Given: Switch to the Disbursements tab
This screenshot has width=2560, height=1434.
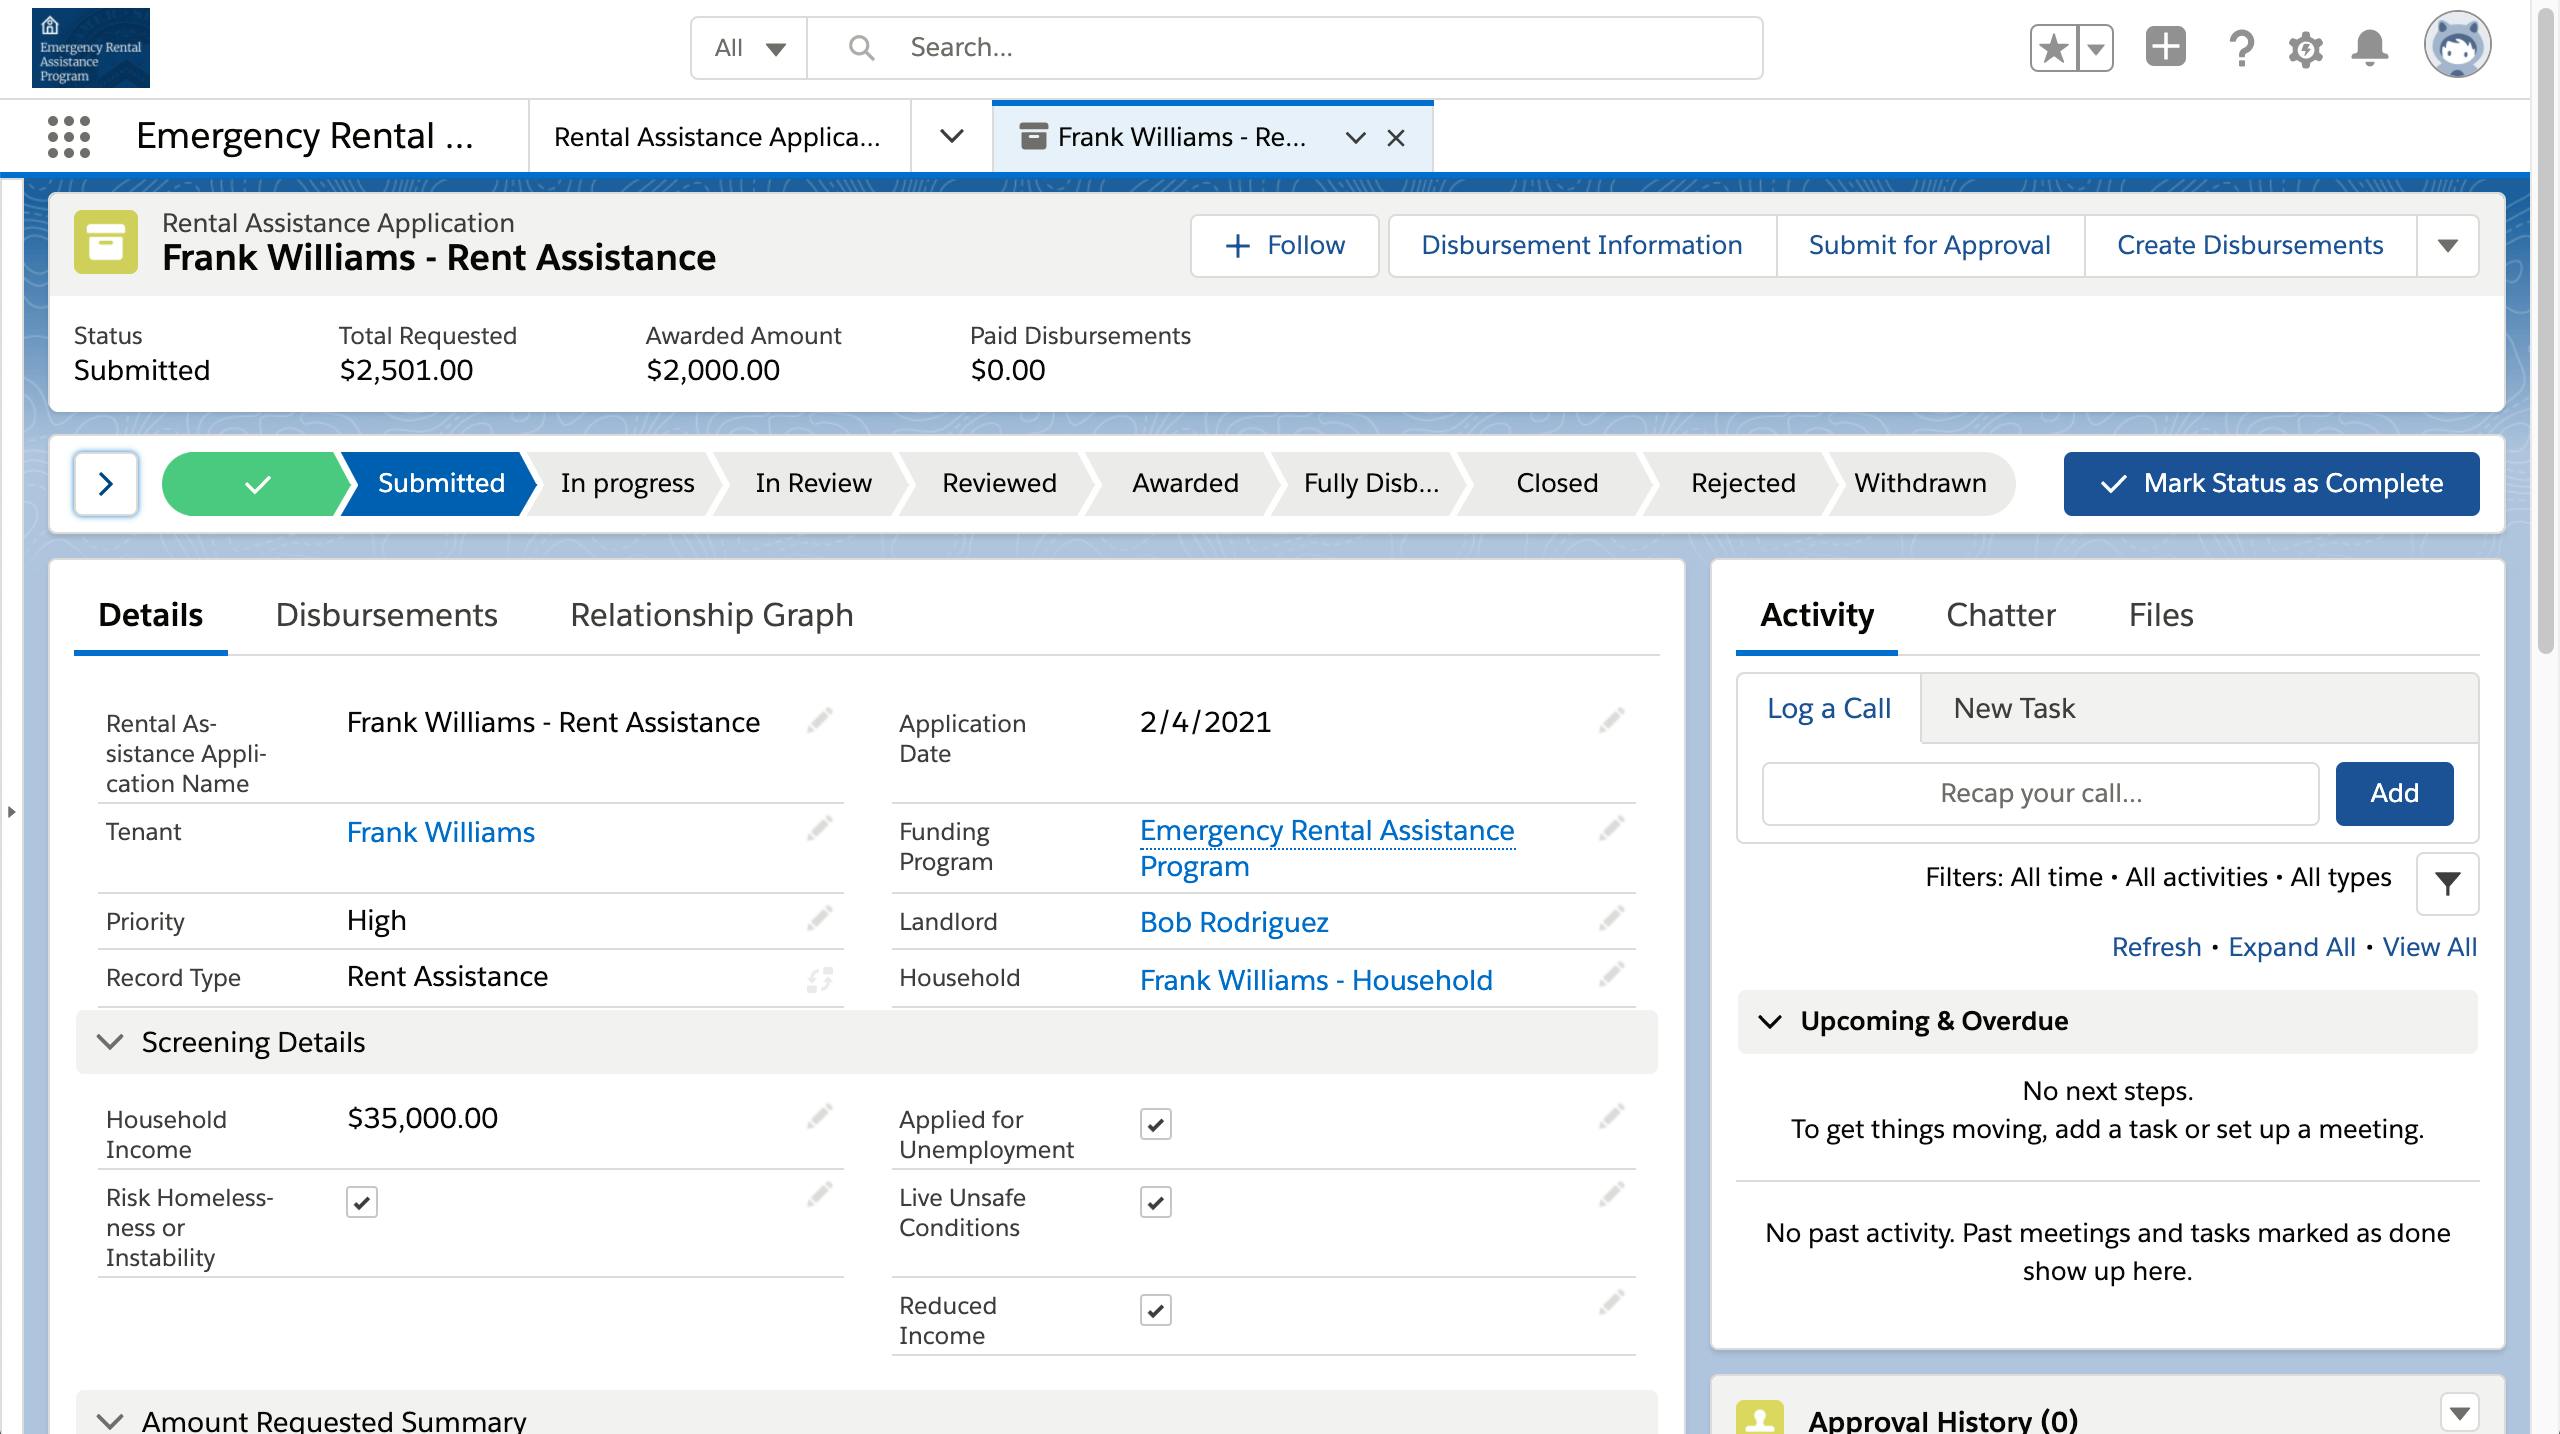Looking at the screenshot, I should 386,615.
